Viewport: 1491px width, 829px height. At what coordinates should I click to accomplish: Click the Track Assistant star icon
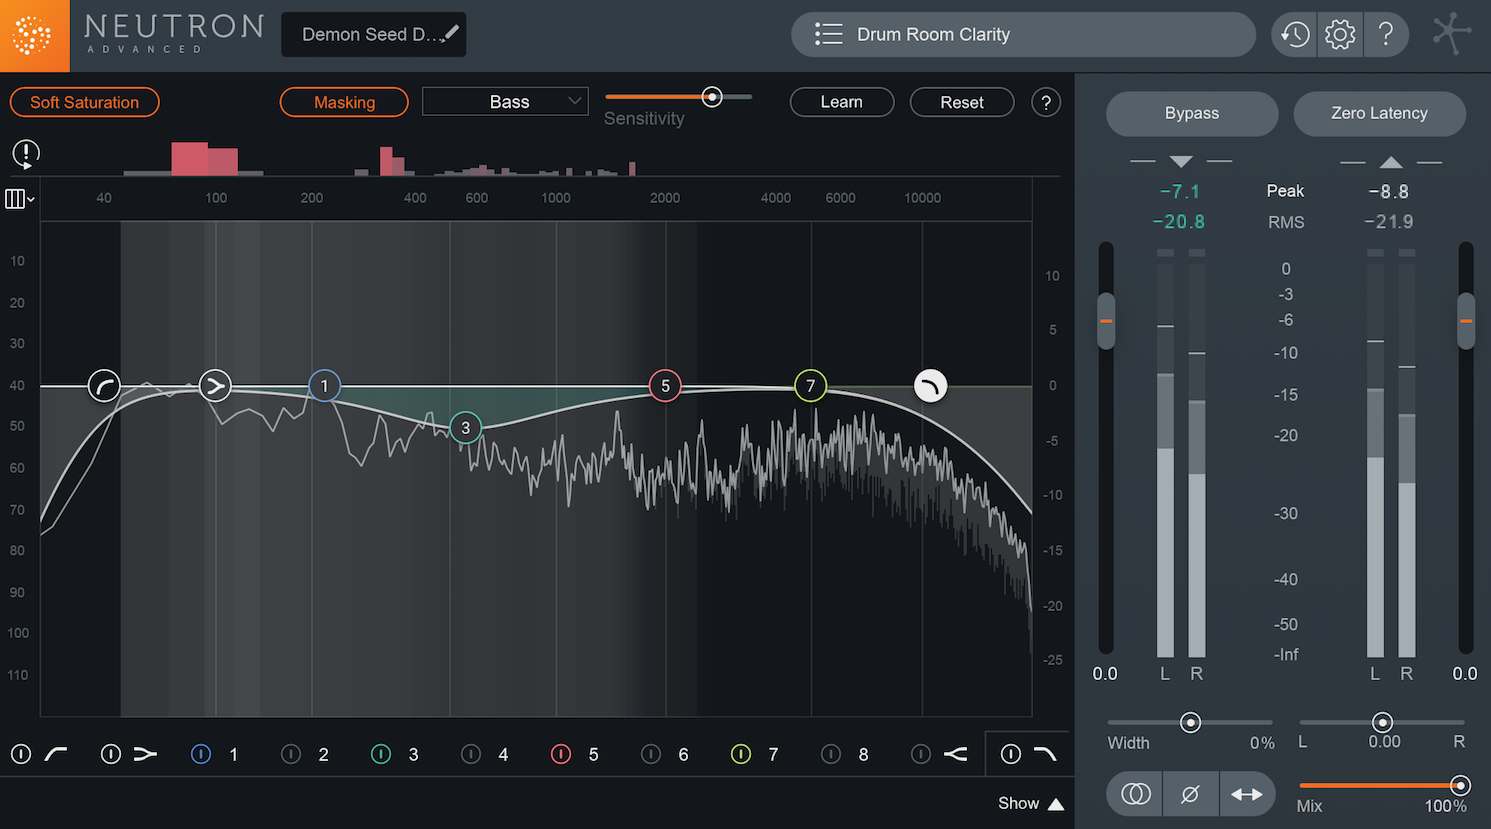(1451, 33)
